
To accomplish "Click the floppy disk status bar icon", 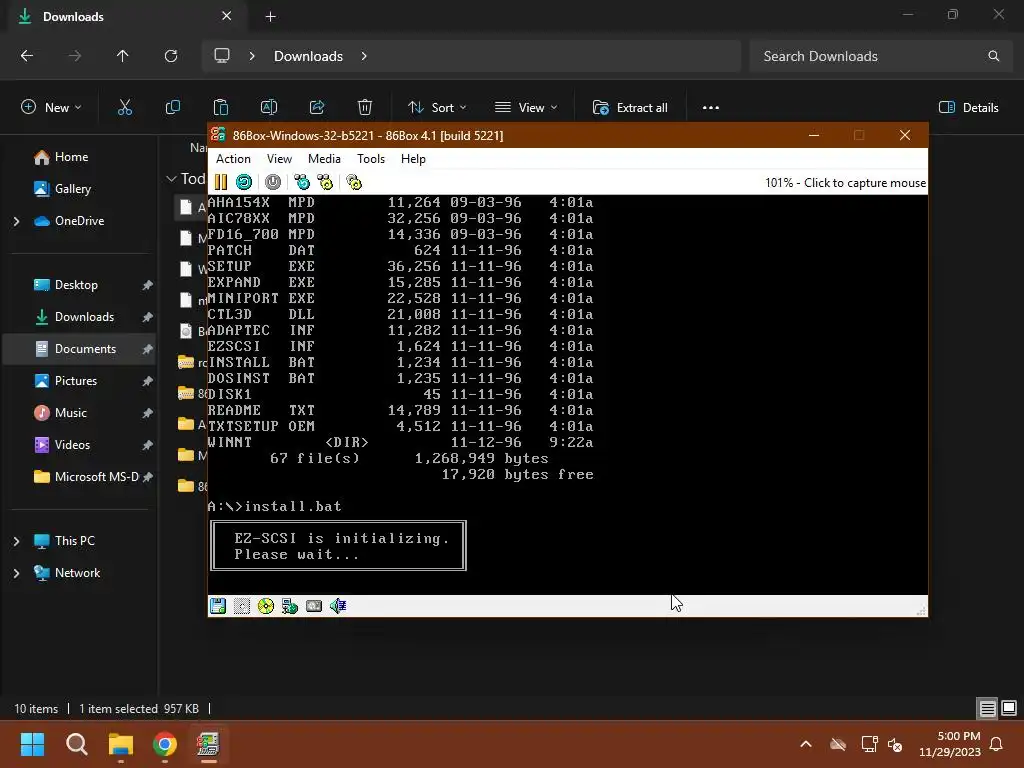I will click(218, 606).
